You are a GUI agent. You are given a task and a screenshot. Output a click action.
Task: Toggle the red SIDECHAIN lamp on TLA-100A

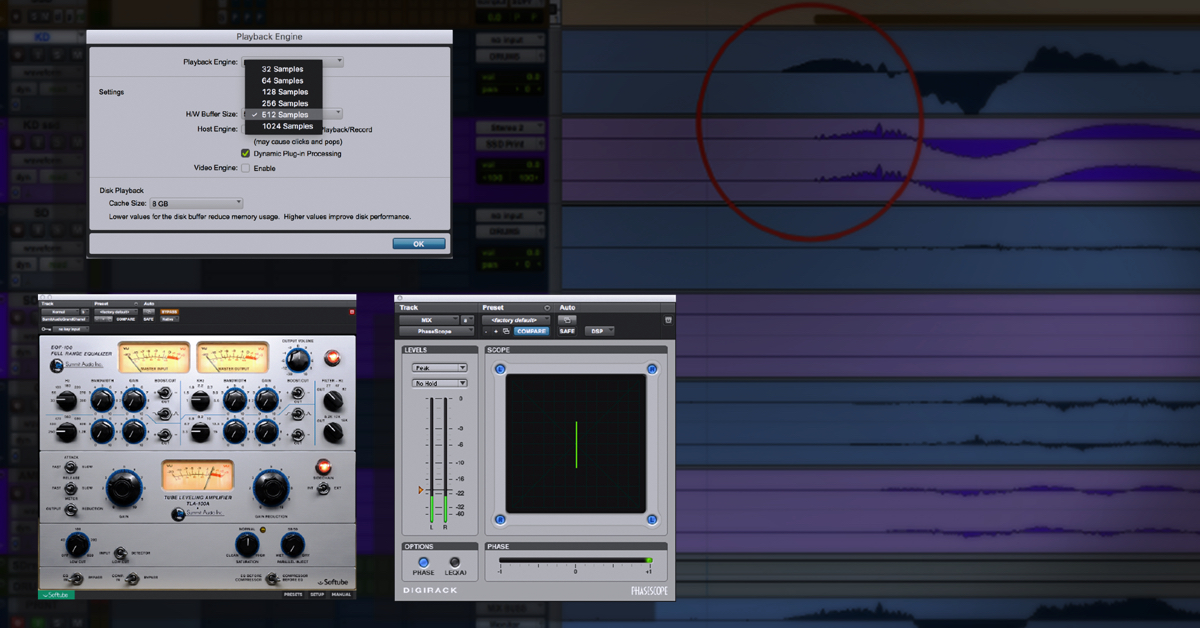[324, 467]
